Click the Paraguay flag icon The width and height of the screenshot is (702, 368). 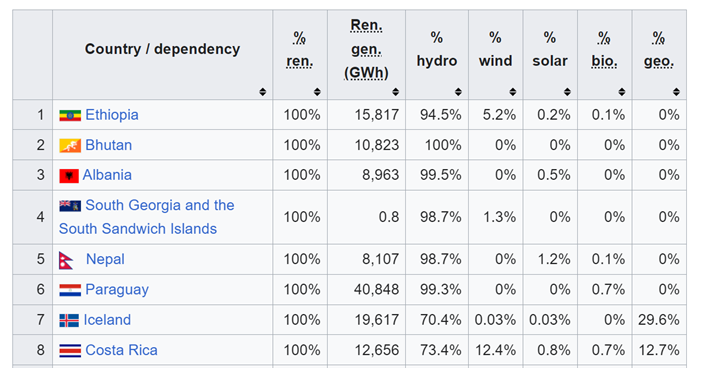click(70, 290)
